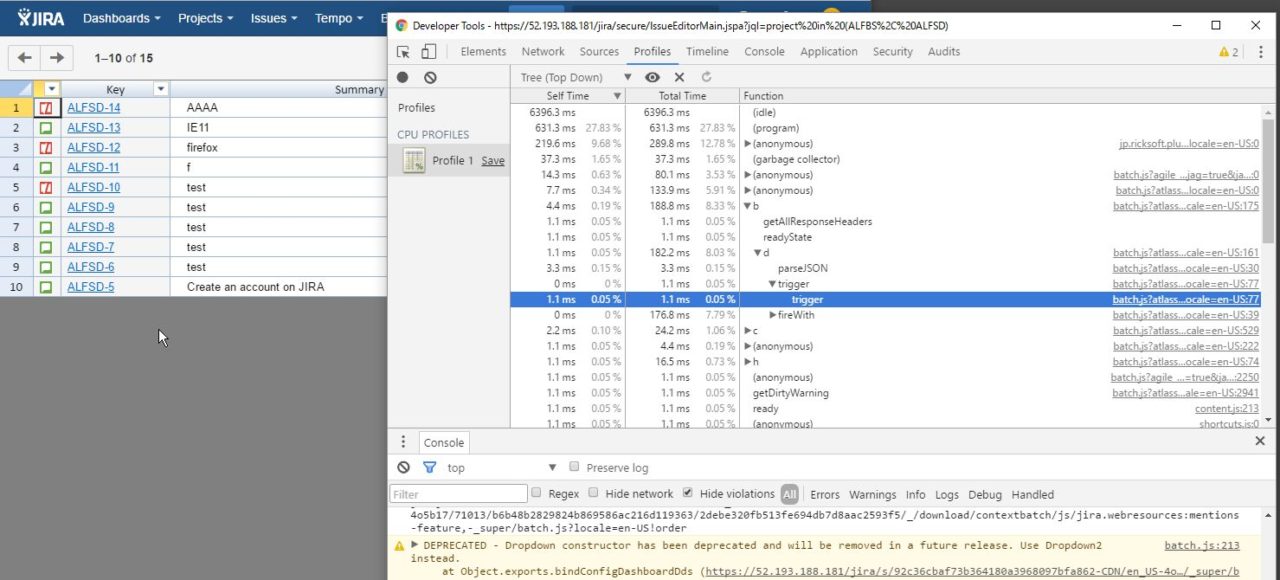Select the All console level filter
Viewport: 1280px width, 580px height.
click(x=790, y=494)
